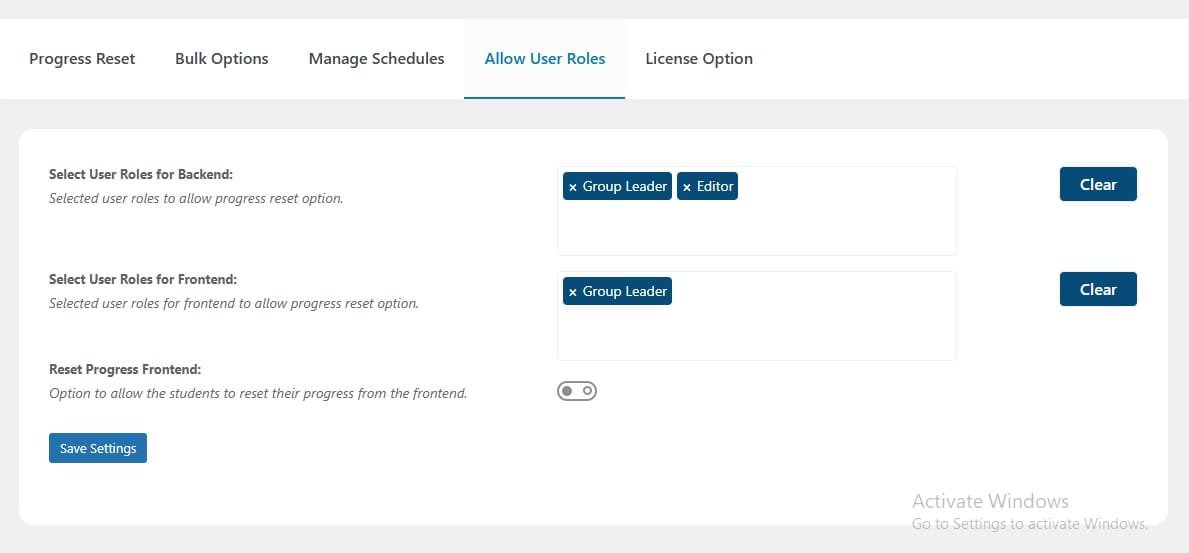The image size is (1189, 553).
Task: Go to the Manage Schedules tab
Action: (x=376, y=59)
